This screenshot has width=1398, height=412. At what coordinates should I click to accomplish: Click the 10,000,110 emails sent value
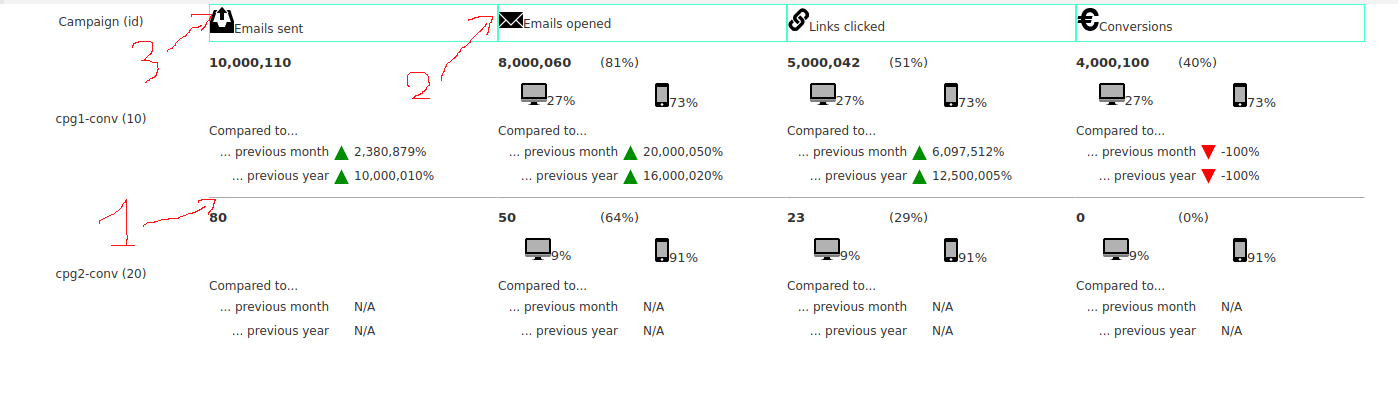click(x=250, y=63)
